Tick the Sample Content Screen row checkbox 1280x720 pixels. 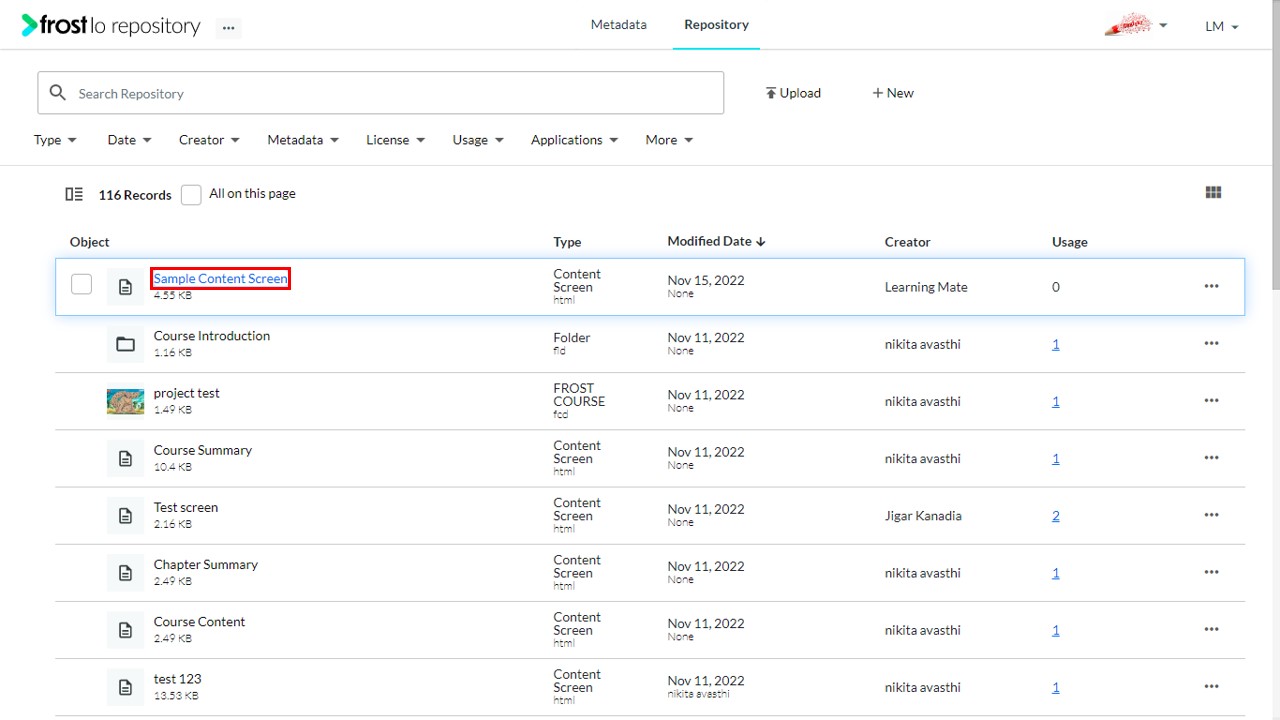click(x=81, y=285)
